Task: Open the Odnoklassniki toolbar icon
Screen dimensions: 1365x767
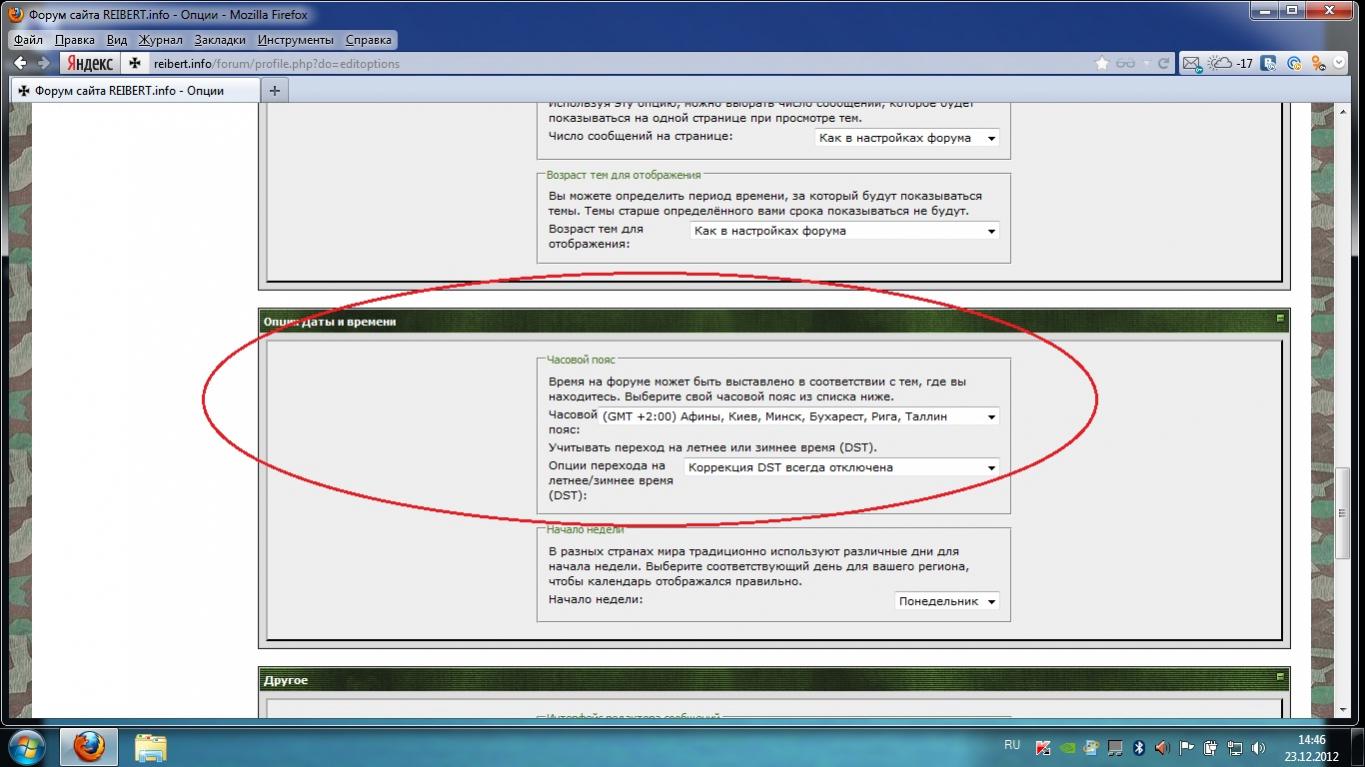Action: (1318, 63)
